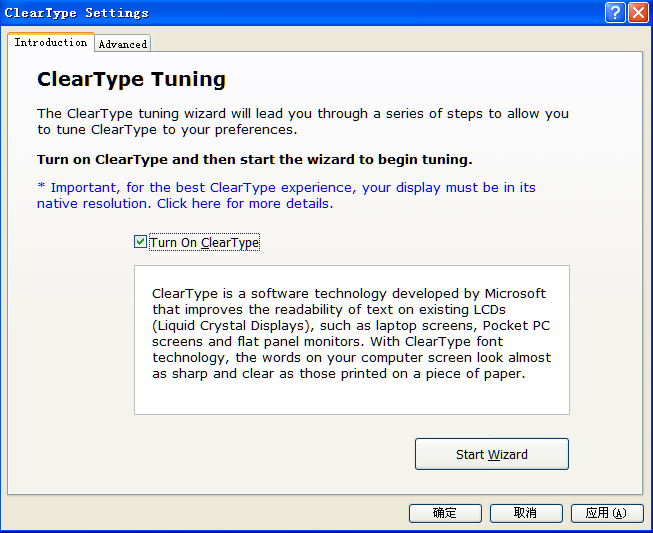Open the native resolution details link
Image resolution: width=653 pixels, height=533 pixels.
[x=286, y=195]
